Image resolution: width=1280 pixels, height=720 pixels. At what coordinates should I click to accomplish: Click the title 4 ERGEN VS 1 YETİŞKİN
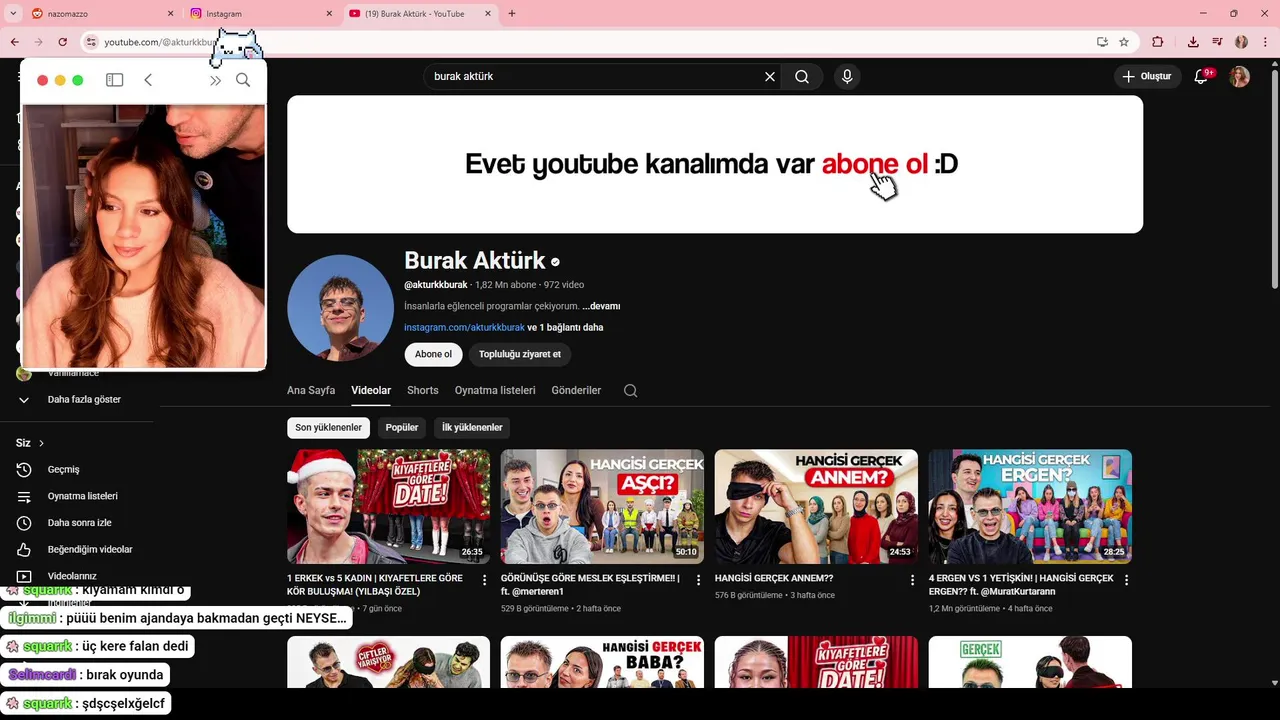[1021, 585]
